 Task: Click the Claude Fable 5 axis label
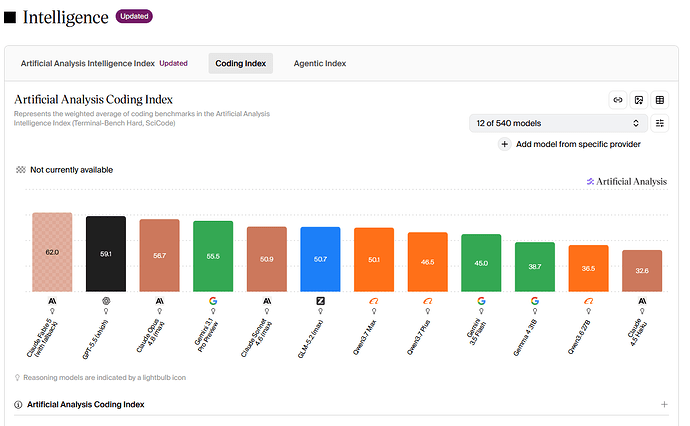pos(43,338)
